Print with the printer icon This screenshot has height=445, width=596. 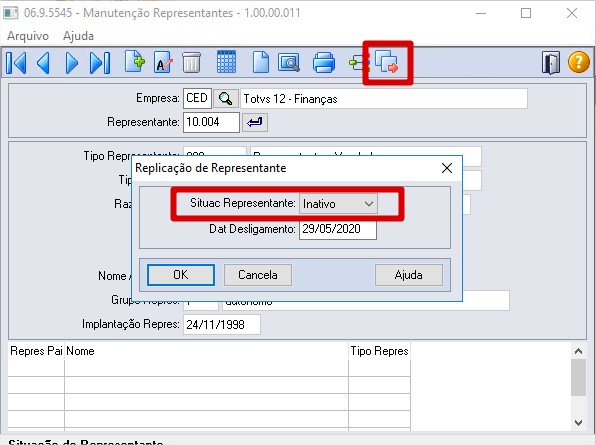(x=324, y=63)
